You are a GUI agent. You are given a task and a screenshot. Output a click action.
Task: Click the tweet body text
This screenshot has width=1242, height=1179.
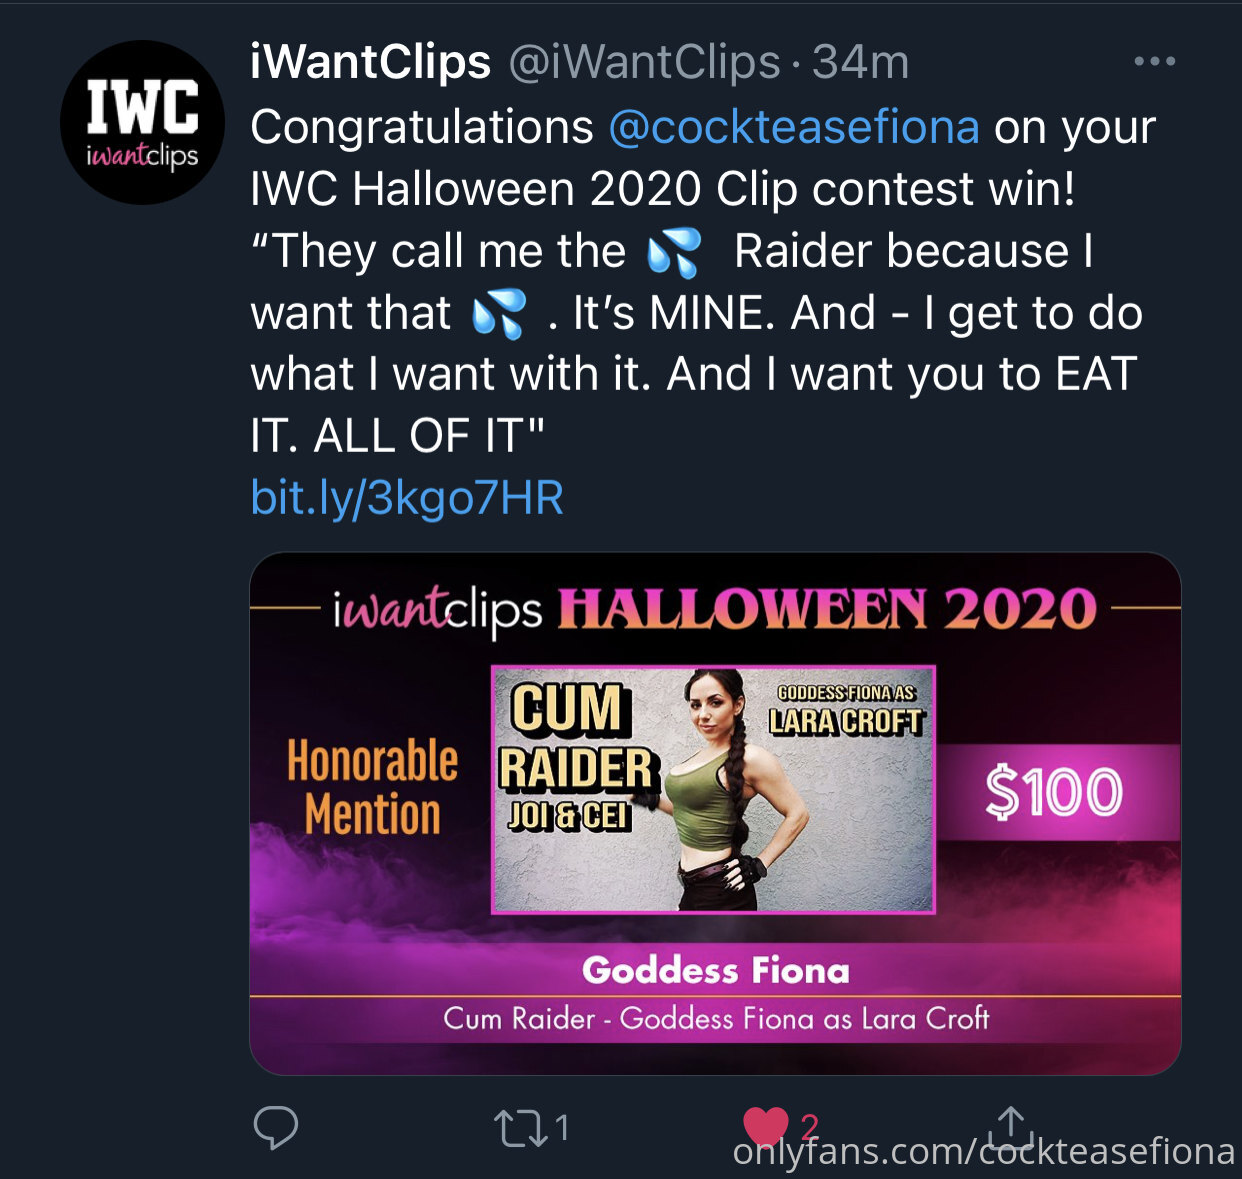click(703, 281)
